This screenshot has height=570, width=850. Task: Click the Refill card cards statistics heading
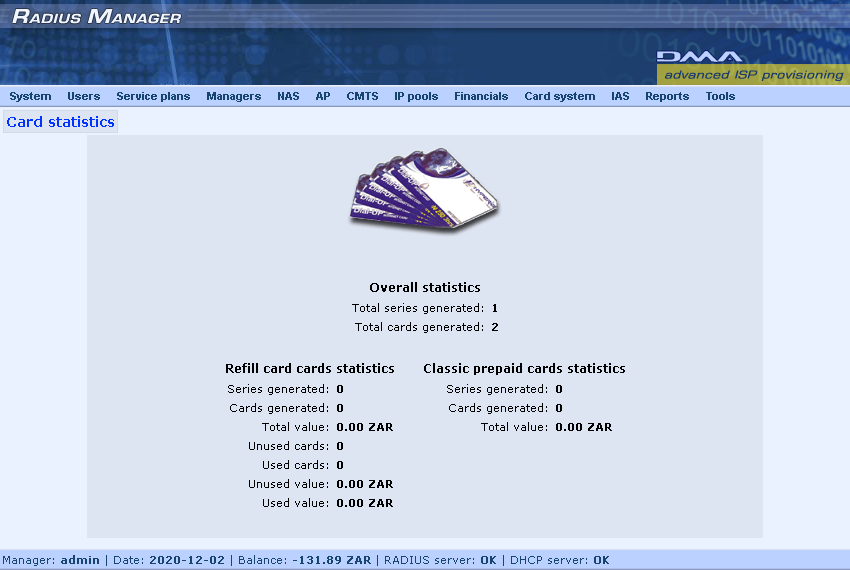coord(310,369)
